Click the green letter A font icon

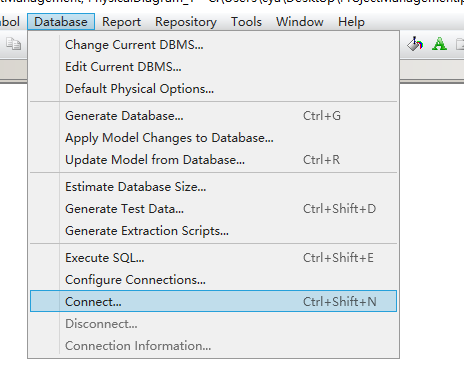[439, 44]
